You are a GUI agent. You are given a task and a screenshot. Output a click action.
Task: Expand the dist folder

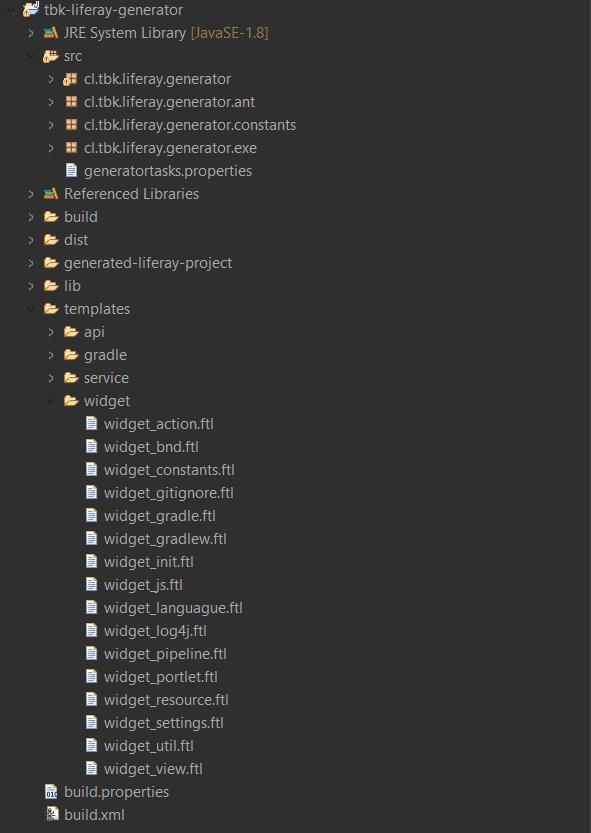31,240
